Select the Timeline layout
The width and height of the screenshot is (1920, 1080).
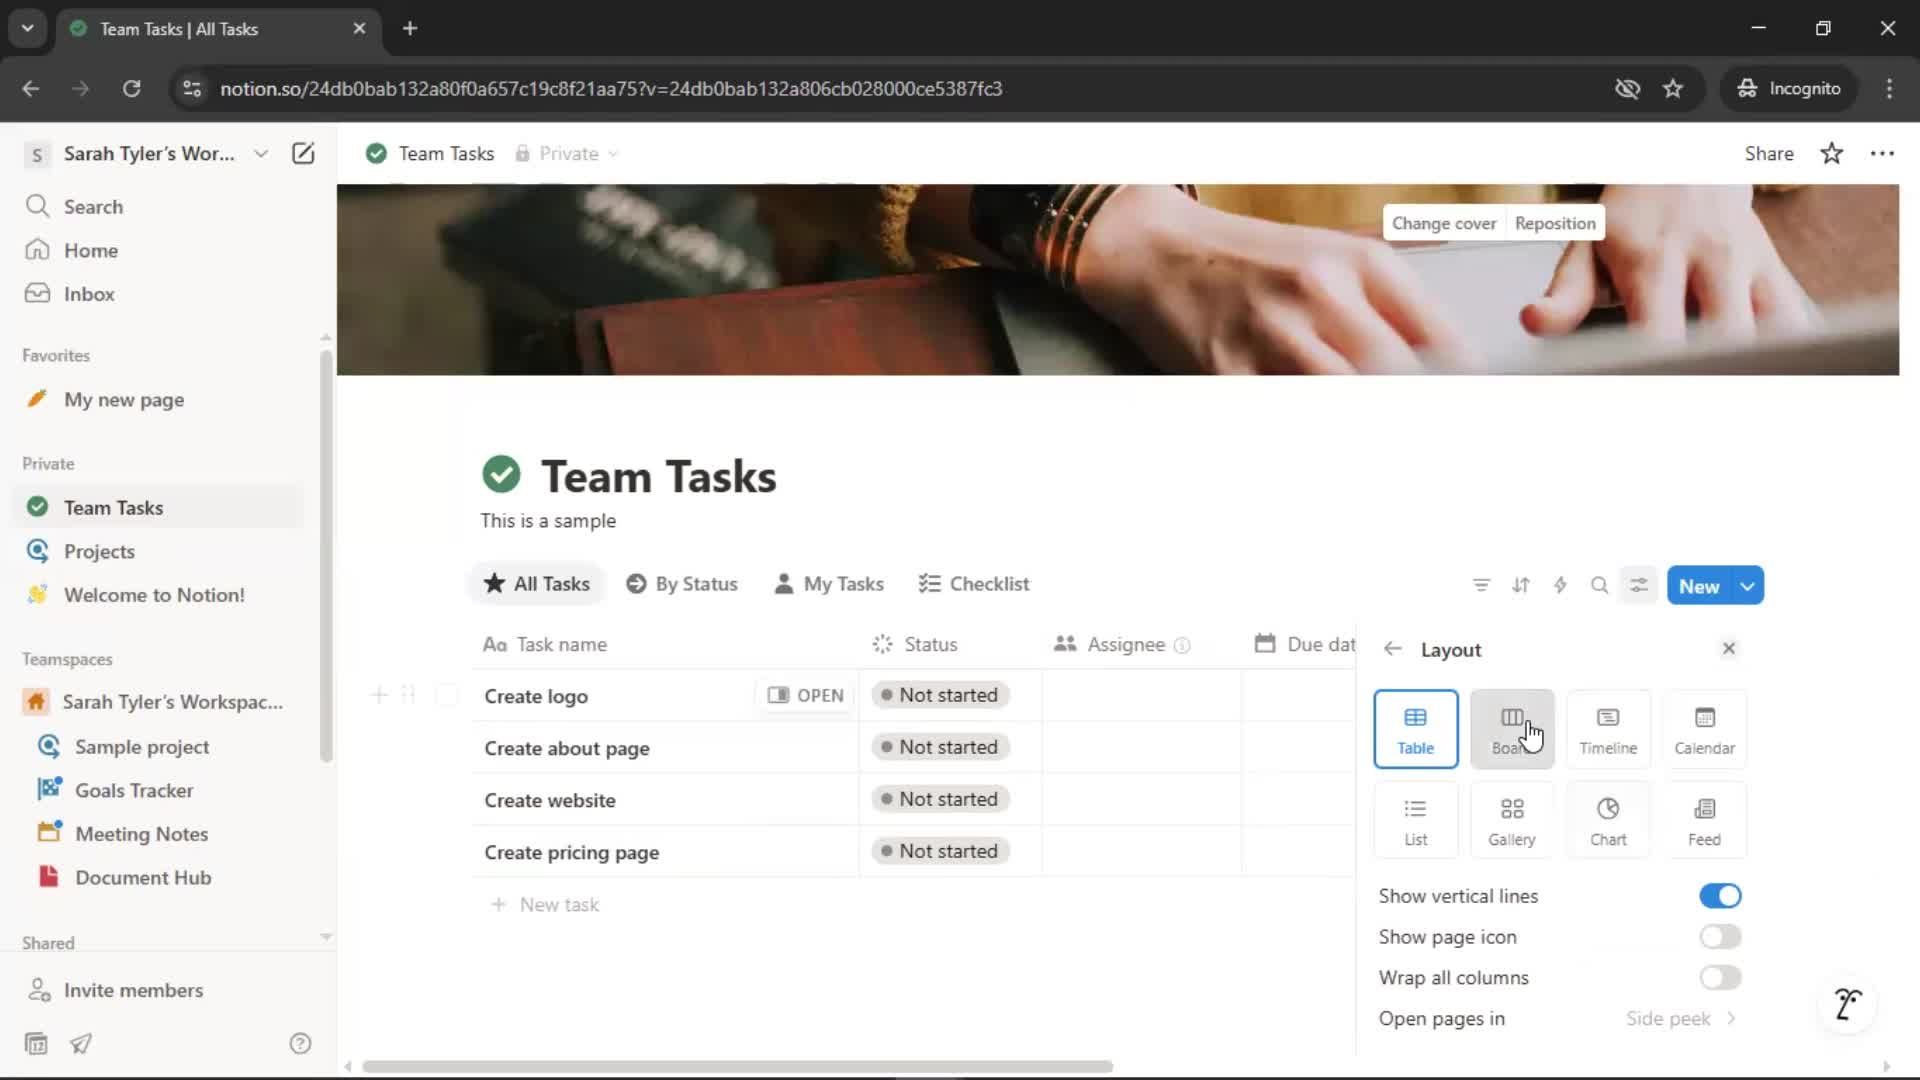[x=1608, y=729]
